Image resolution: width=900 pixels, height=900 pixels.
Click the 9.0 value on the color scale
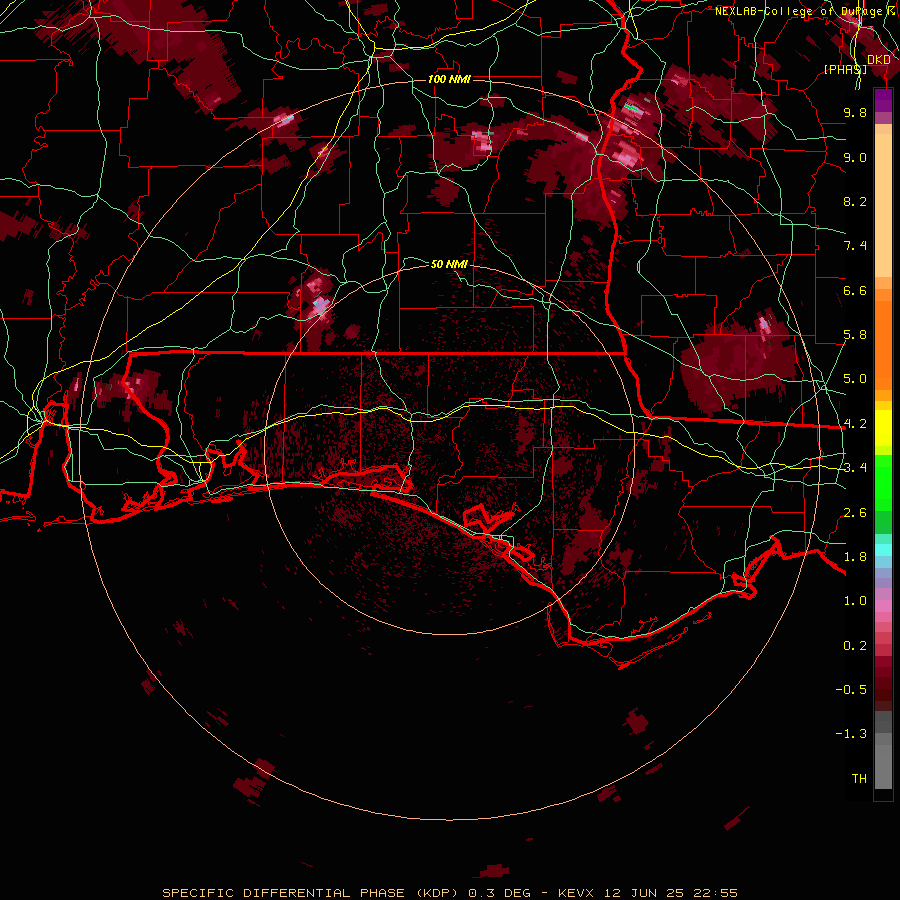pyautogui.click(x=855, y=157)
